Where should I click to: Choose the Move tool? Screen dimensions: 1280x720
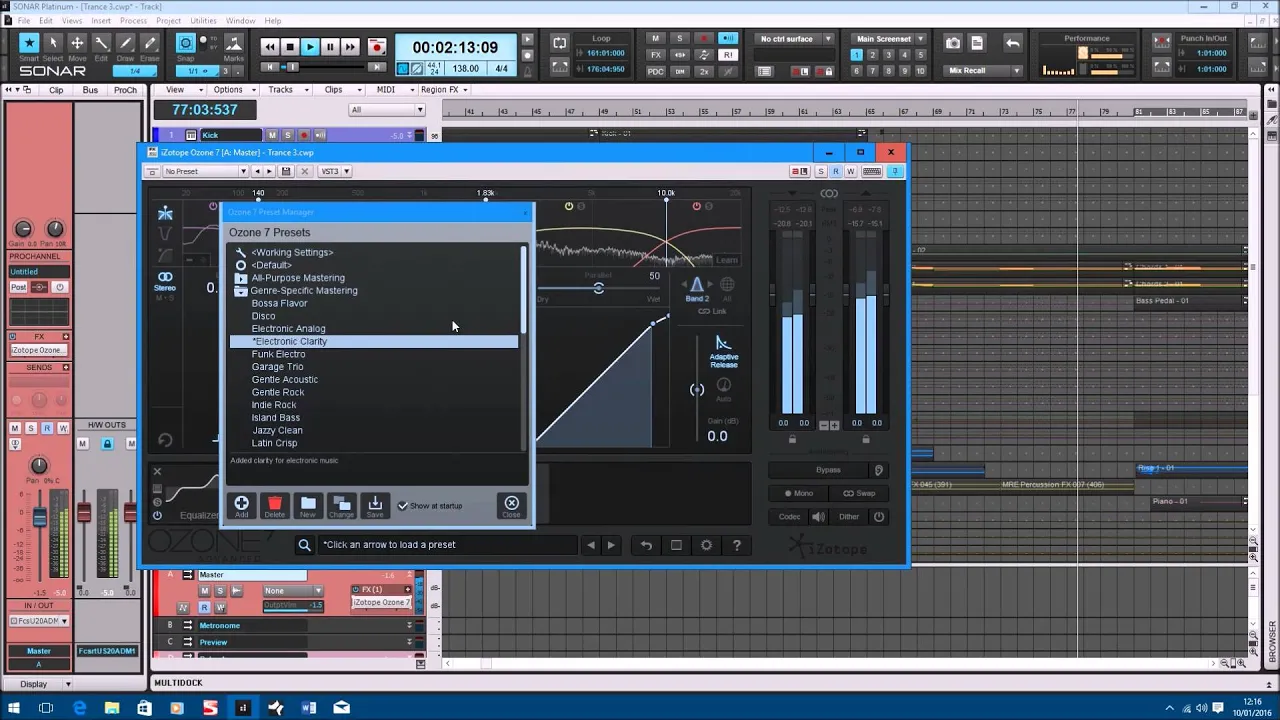point(77,43)
